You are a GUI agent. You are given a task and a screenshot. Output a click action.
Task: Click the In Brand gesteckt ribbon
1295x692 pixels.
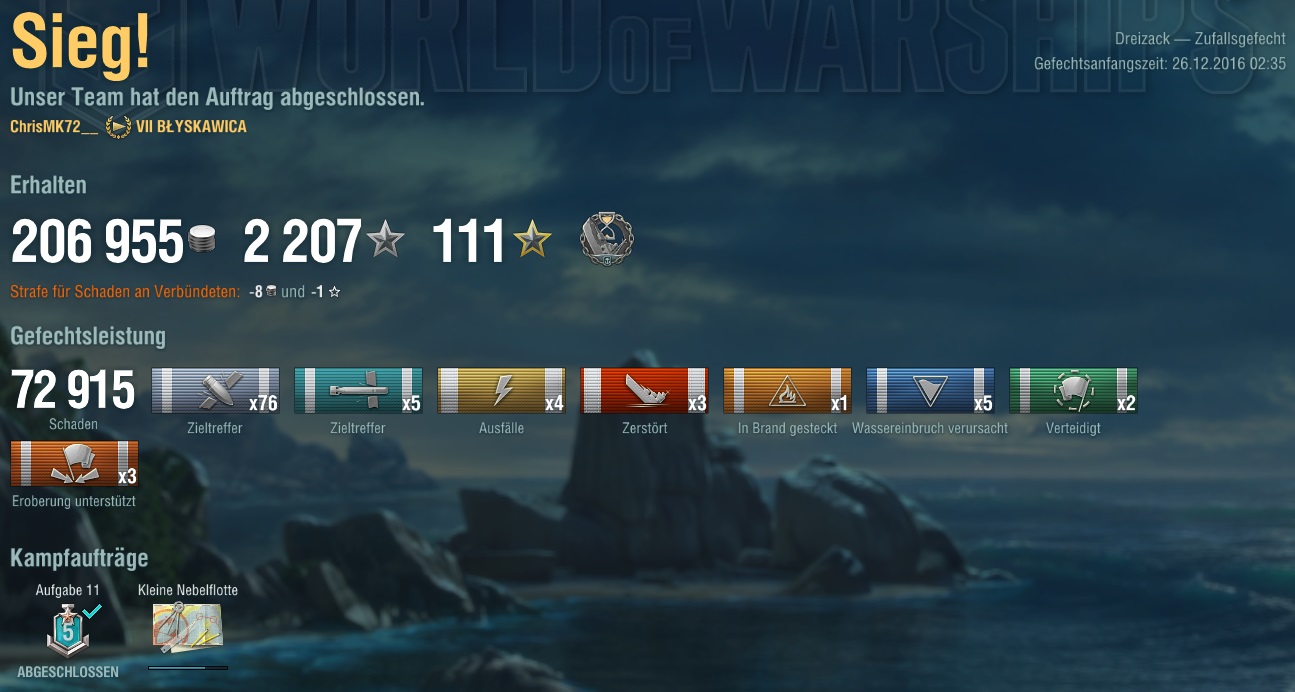787,391
